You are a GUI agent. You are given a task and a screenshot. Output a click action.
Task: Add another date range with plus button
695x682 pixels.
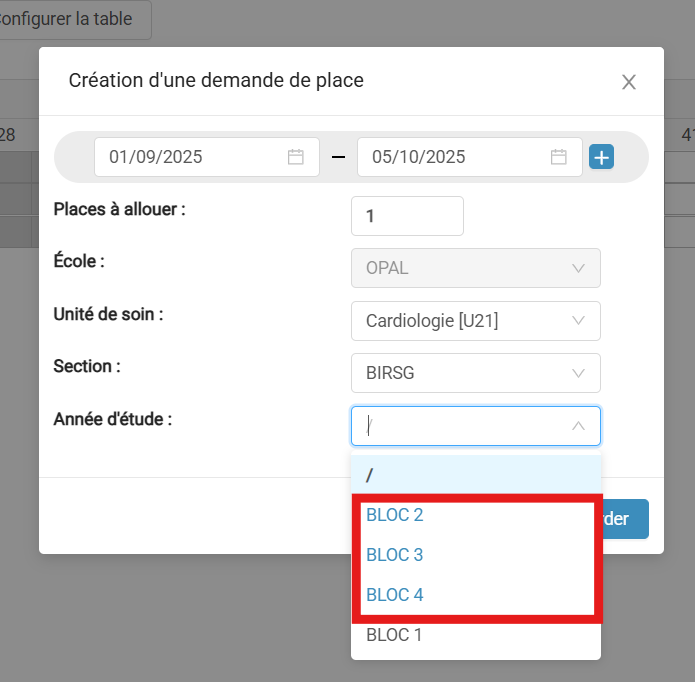[x=601, y=157]
